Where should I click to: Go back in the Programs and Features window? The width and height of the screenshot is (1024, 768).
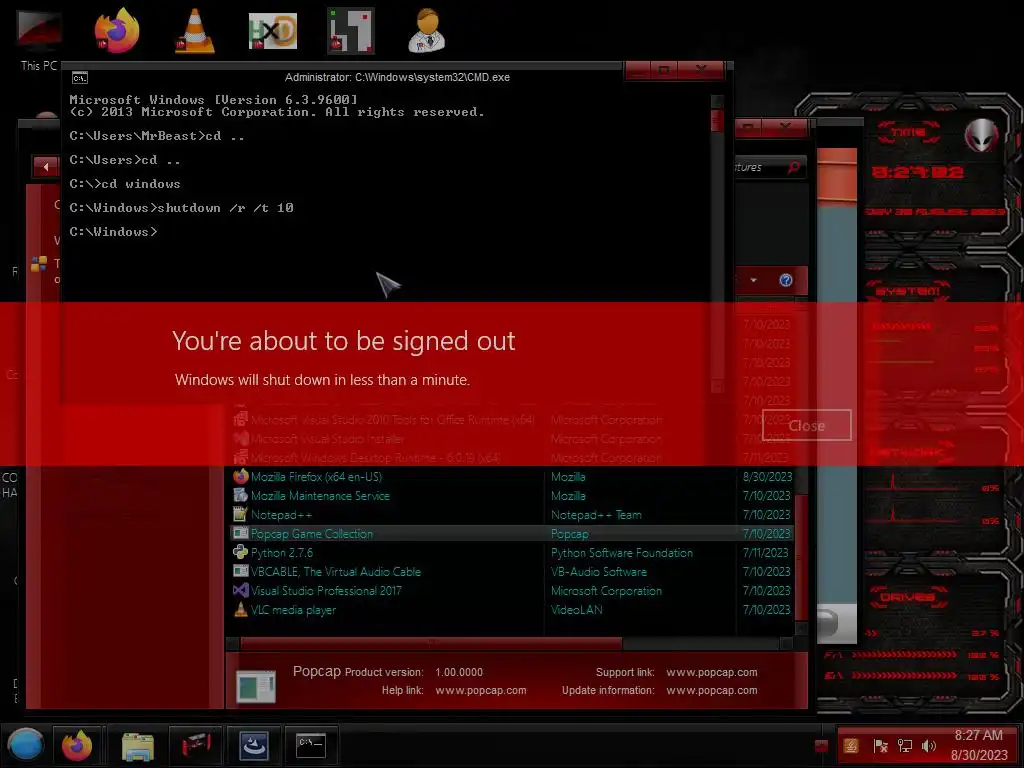point(46,167)
